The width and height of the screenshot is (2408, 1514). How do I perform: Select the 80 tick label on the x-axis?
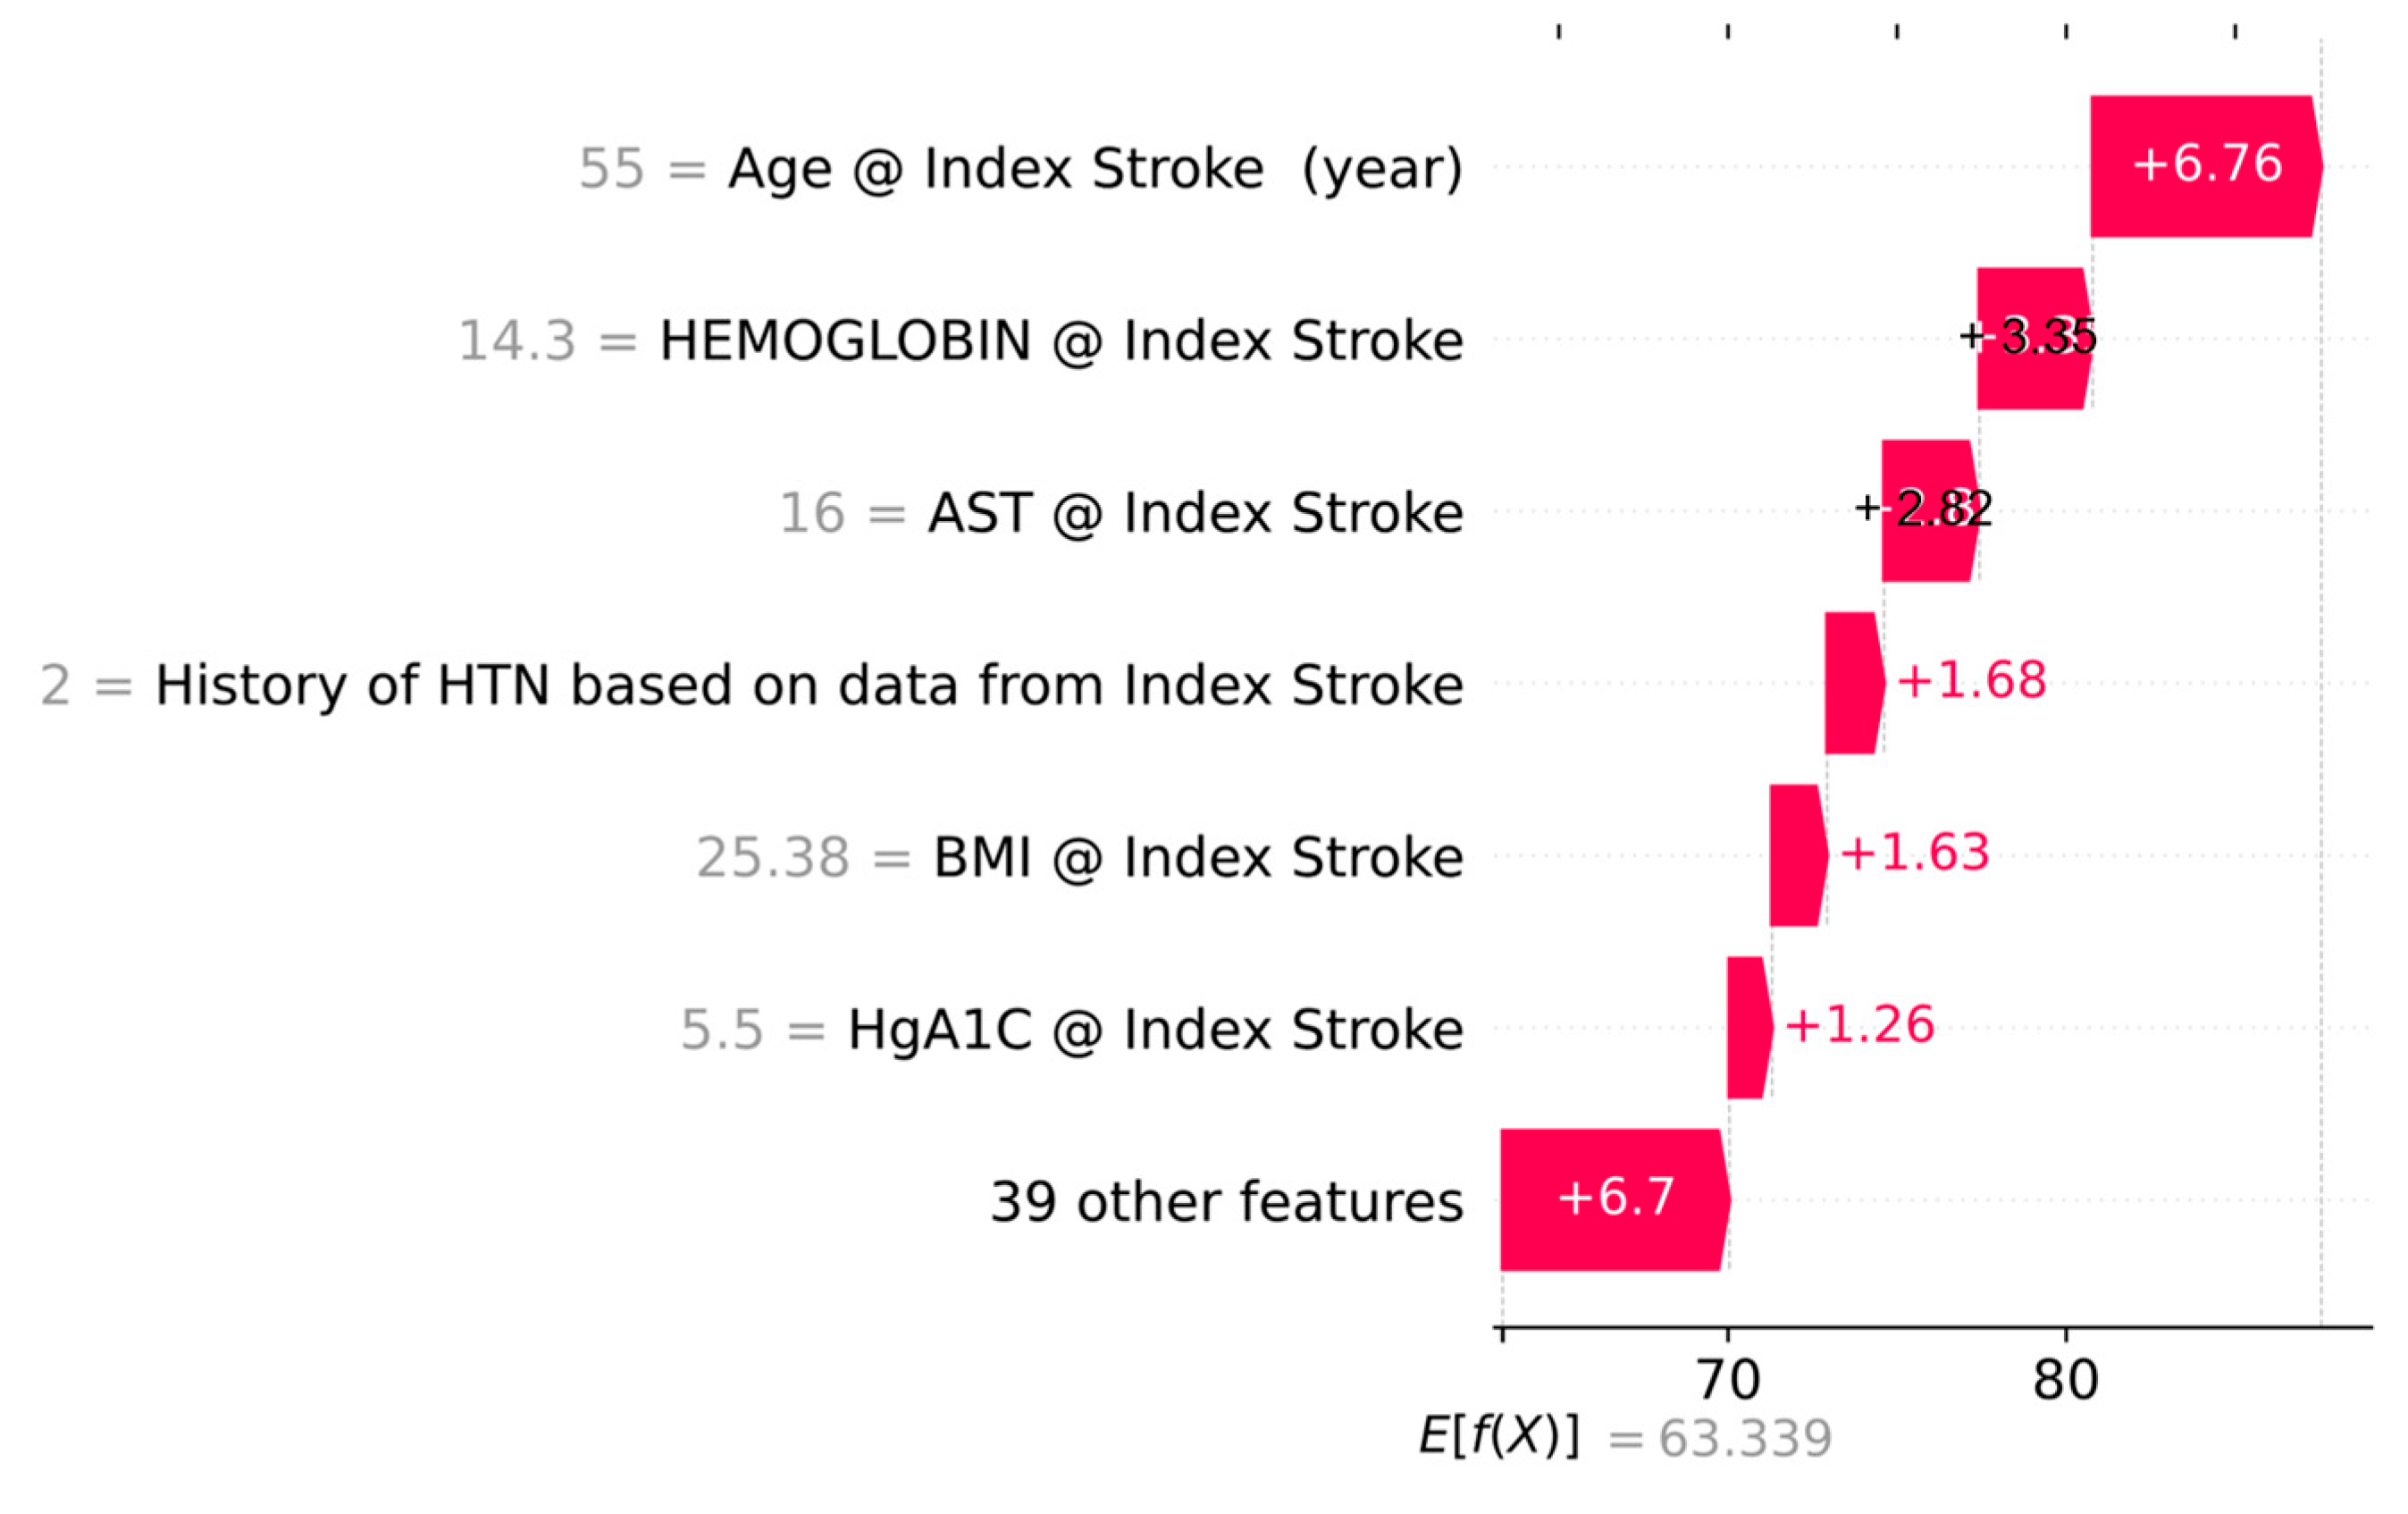pyautogui.click(x=2065, y=1380)
